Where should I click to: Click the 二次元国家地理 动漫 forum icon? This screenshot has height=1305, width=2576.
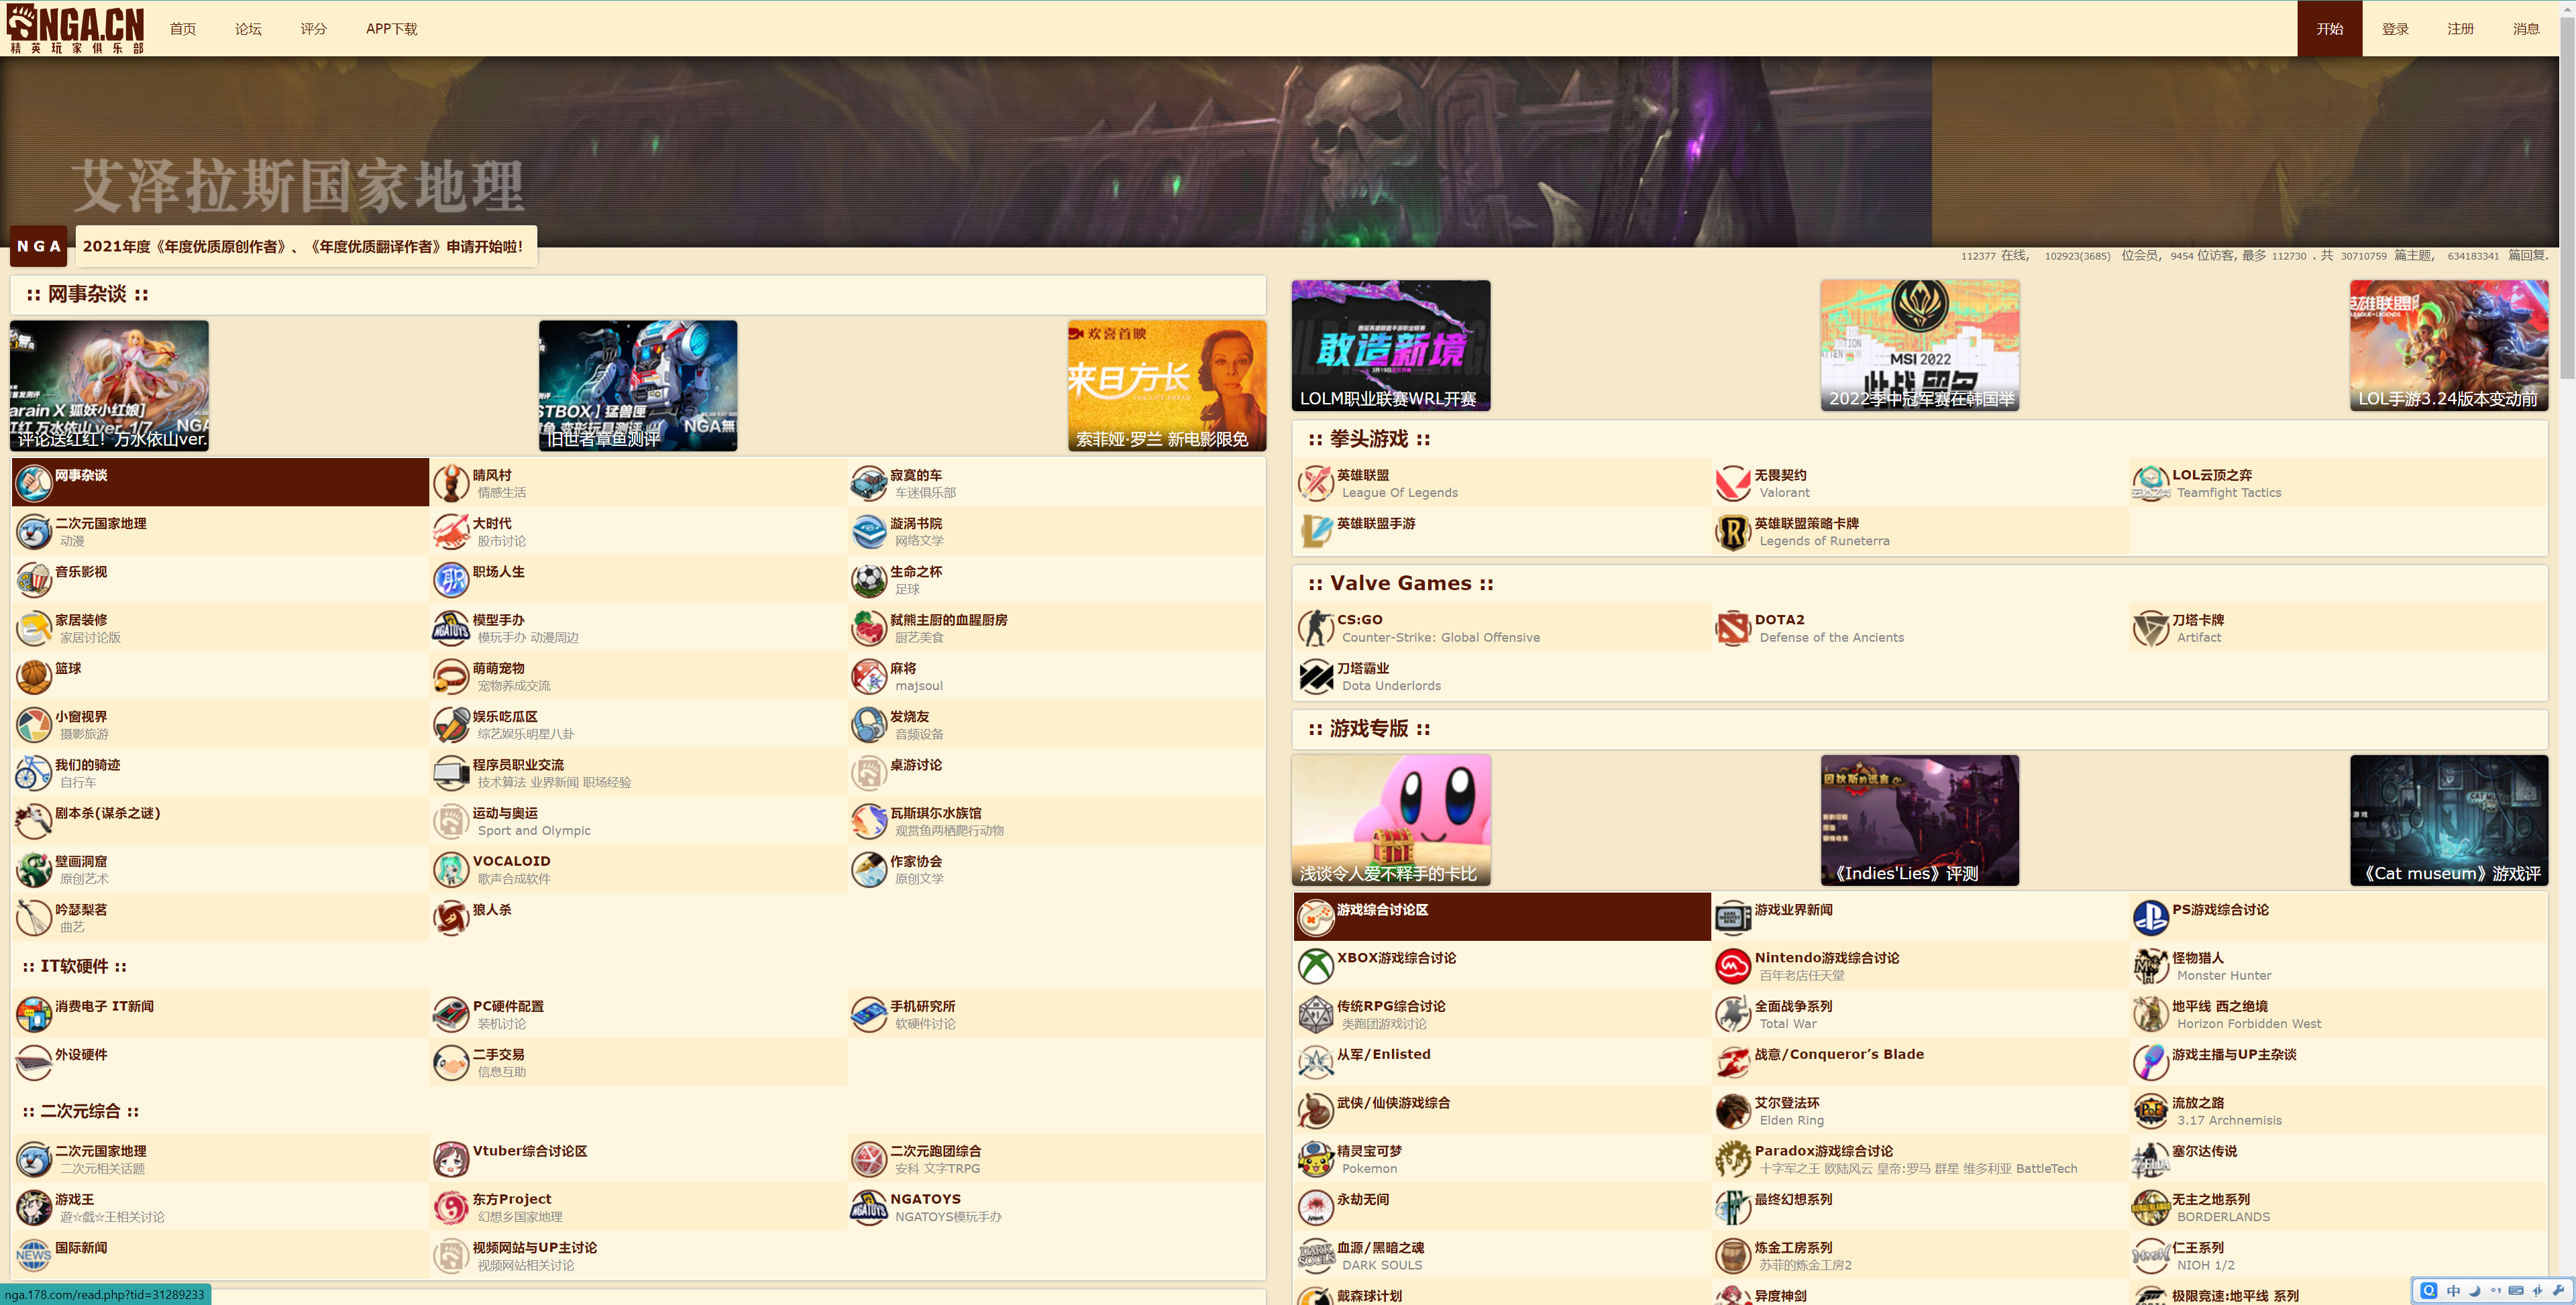(33, 531)
